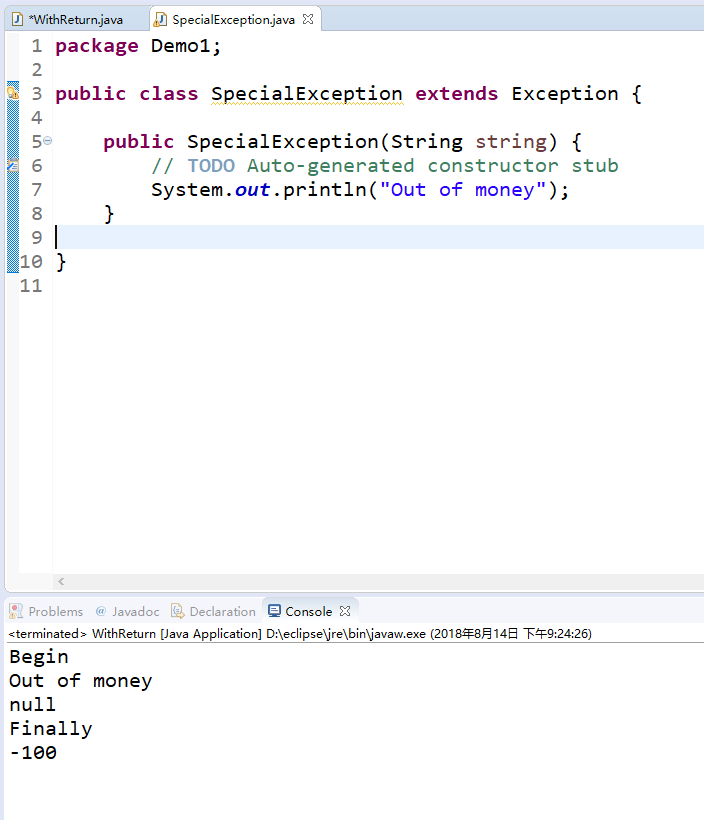Image resolution: width=704 pixels, height=820 pixels.
Task: Click 'println' on line 7
Action: click(325, 190)
